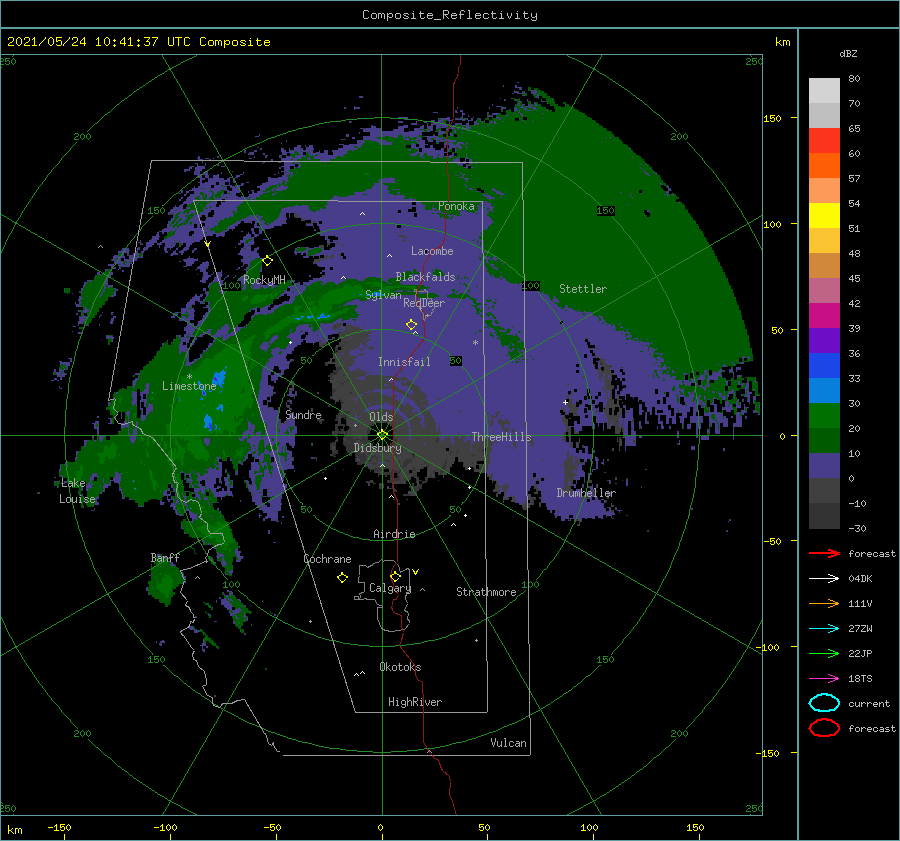Click the Blackfalds label
This screenshot has width=900, height=841.
[425, 277]
